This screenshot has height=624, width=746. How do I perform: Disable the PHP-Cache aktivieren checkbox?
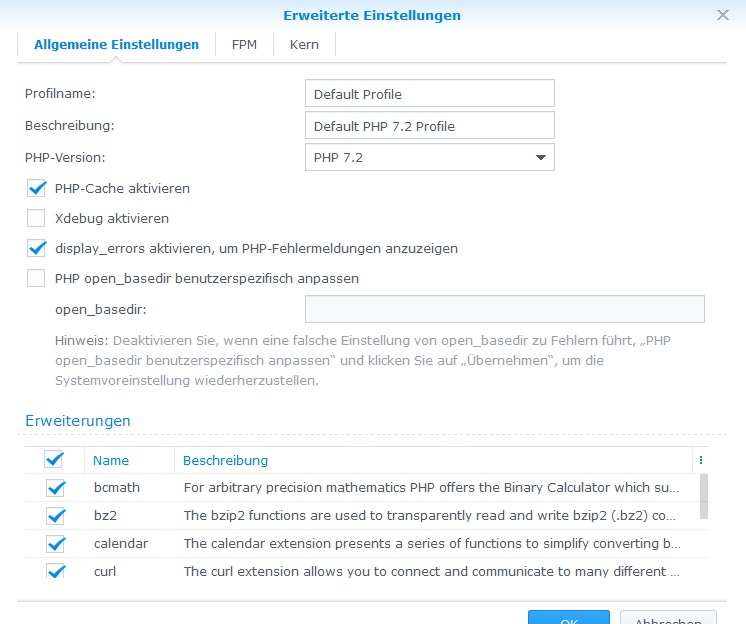(x=37, y=188)
